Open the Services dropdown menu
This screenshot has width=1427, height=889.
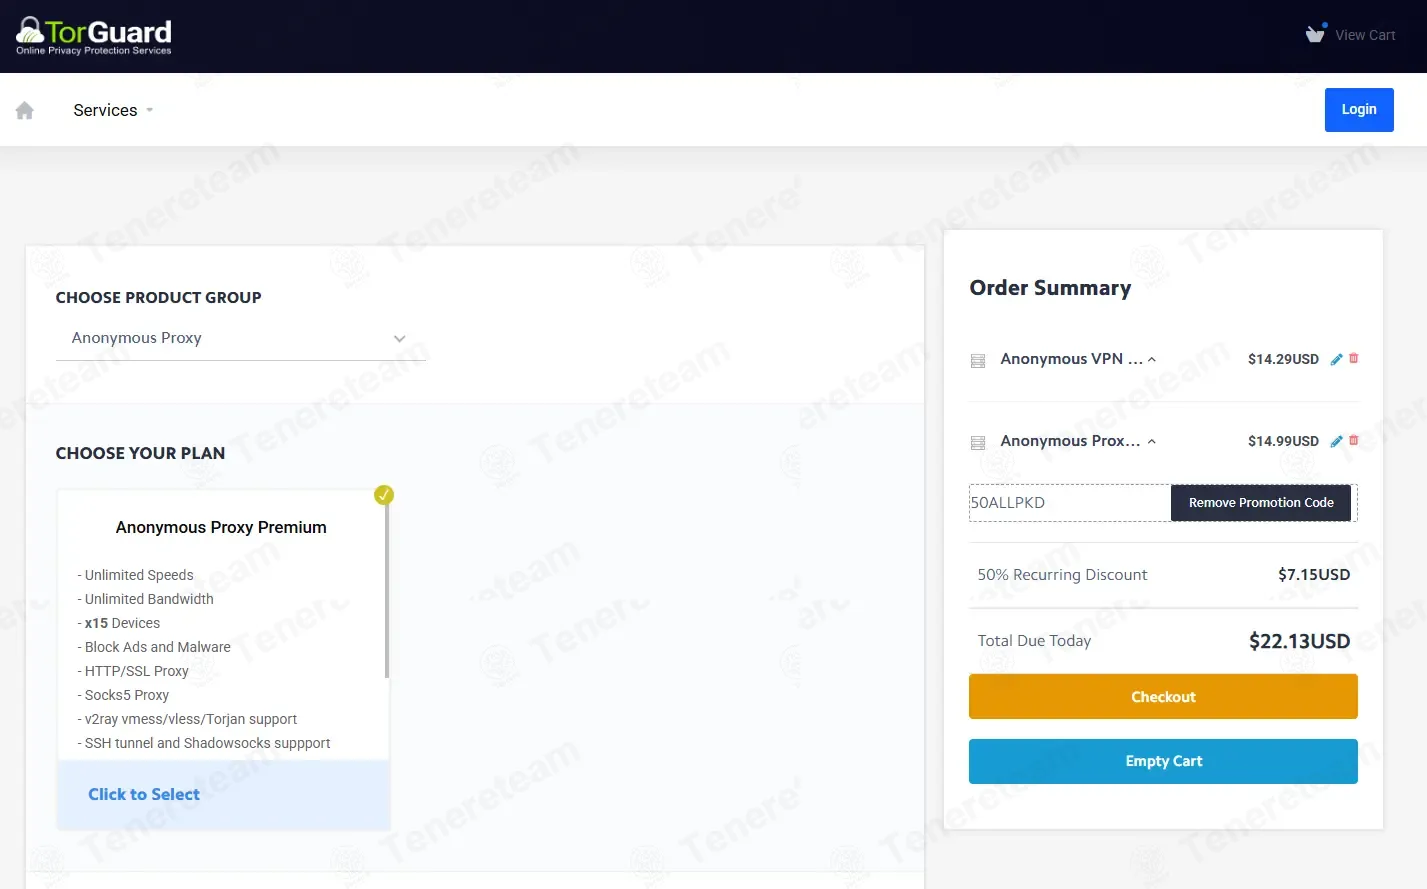[x=113, y=110]
